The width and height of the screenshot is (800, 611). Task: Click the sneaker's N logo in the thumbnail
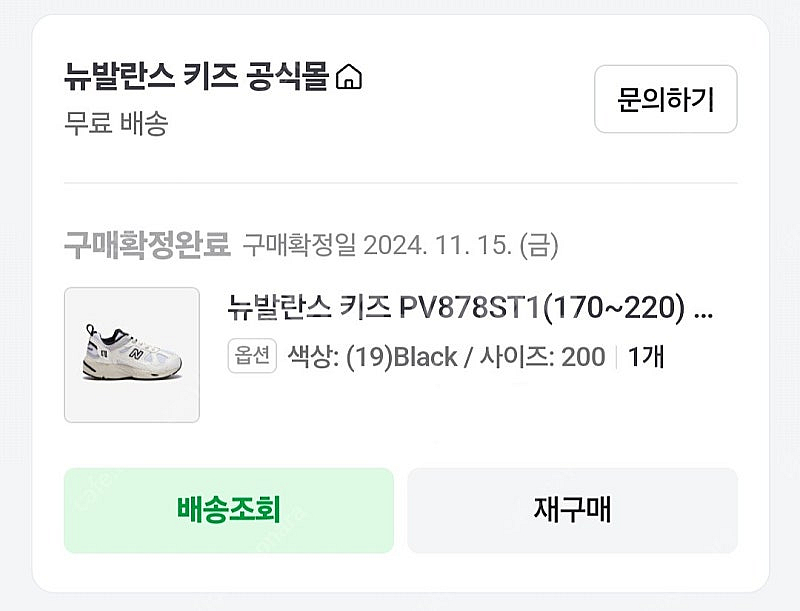pos(133,355)
